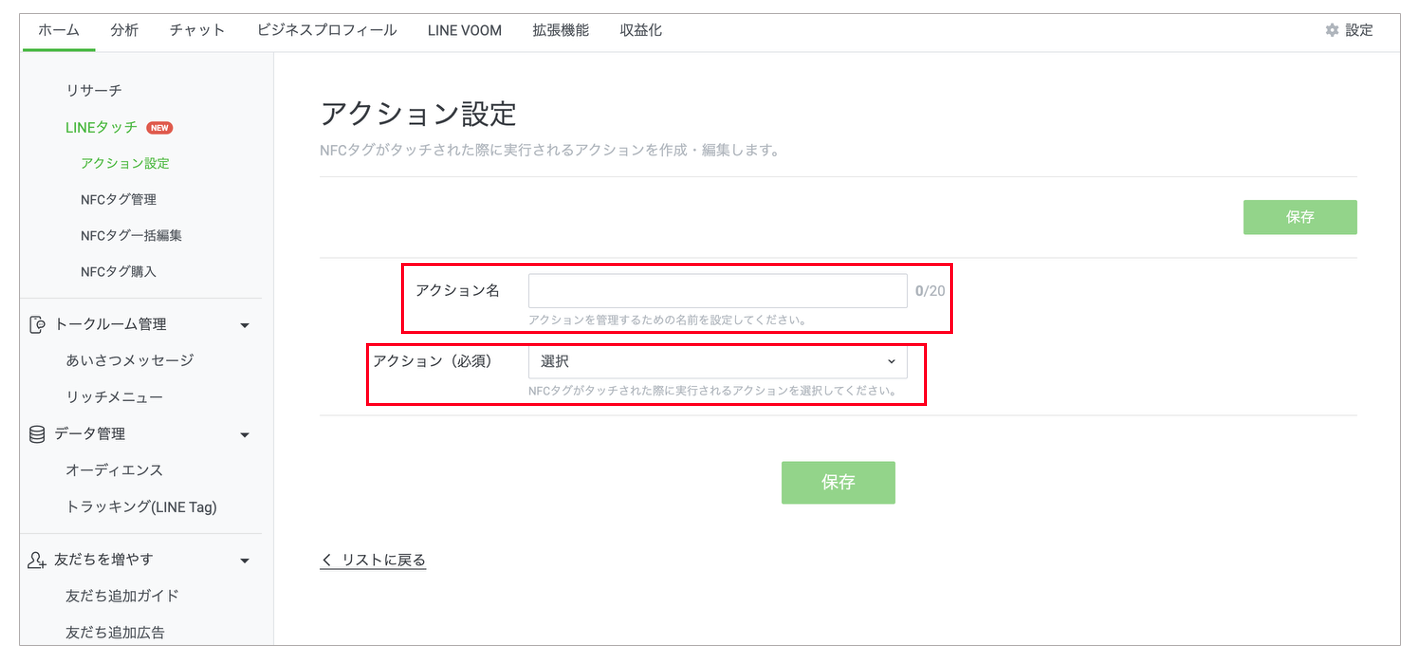Collapse the トークルーム管理 section arrow
Screen dimensions: 1419x670
(245, 325)
